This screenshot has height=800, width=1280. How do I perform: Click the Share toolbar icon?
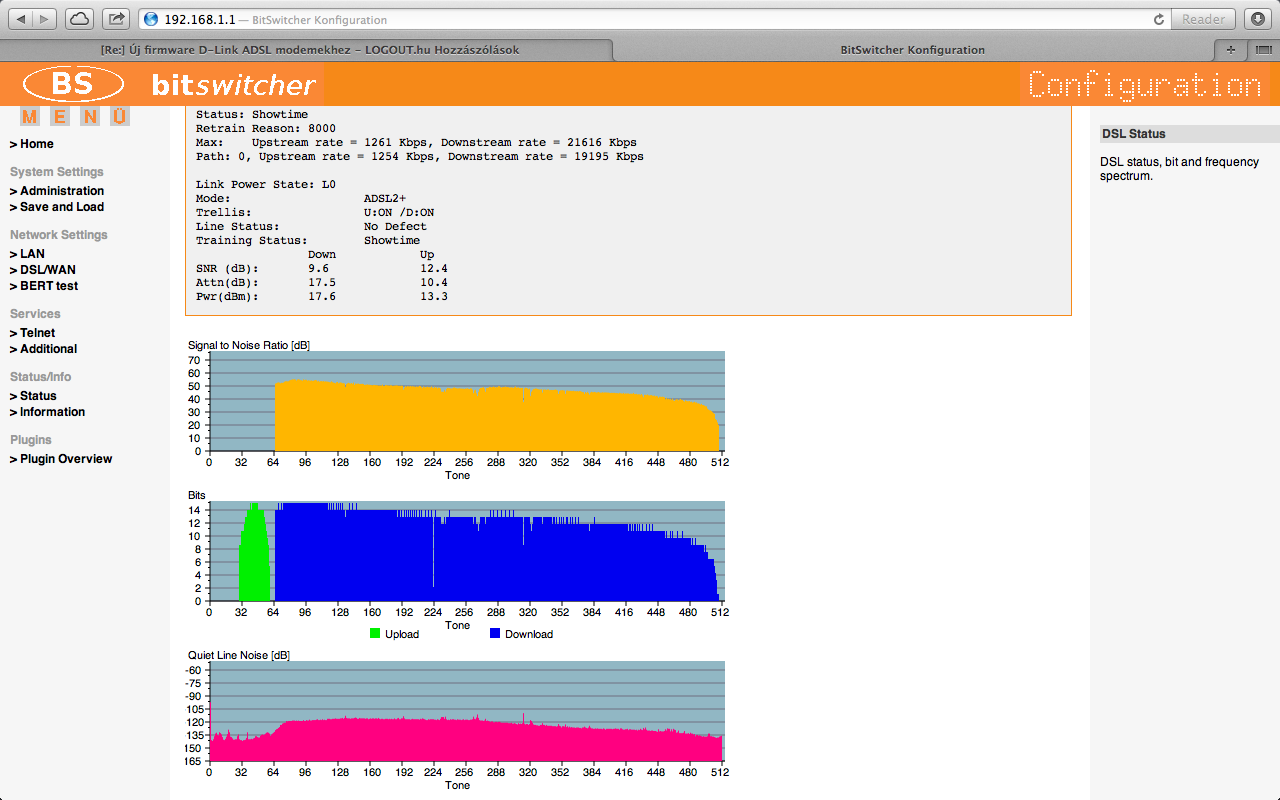click(x=117, y=19)
